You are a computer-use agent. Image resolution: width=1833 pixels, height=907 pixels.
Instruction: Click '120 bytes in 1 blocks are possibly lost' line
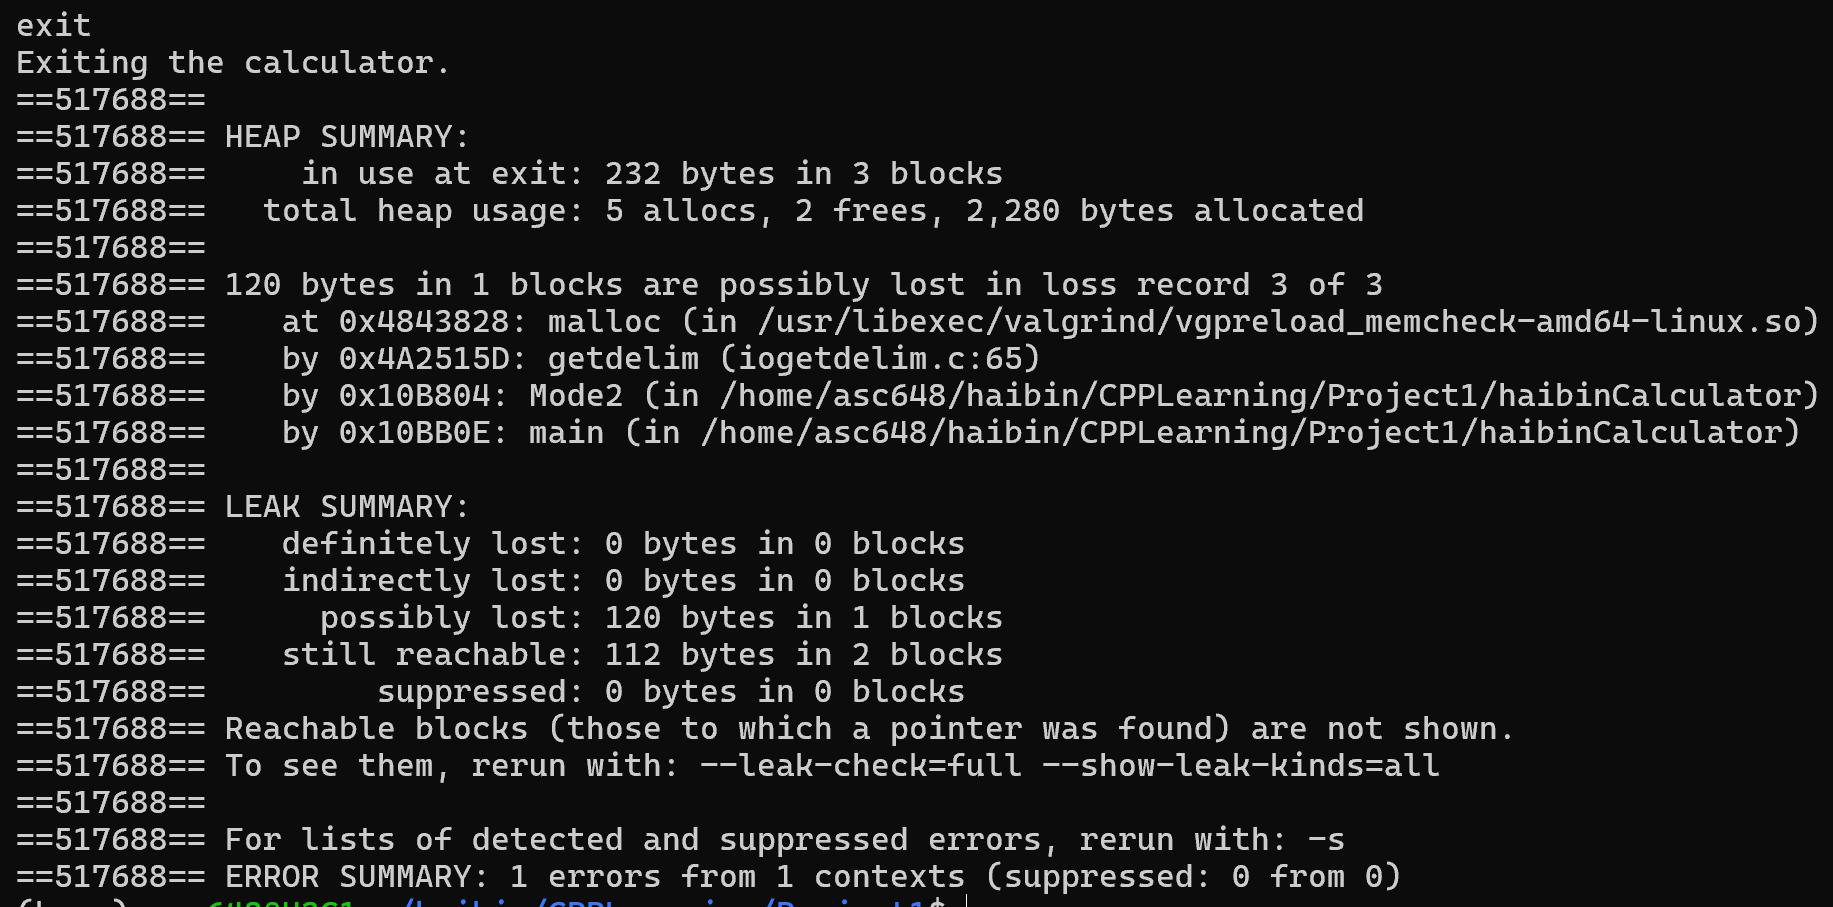803,284
